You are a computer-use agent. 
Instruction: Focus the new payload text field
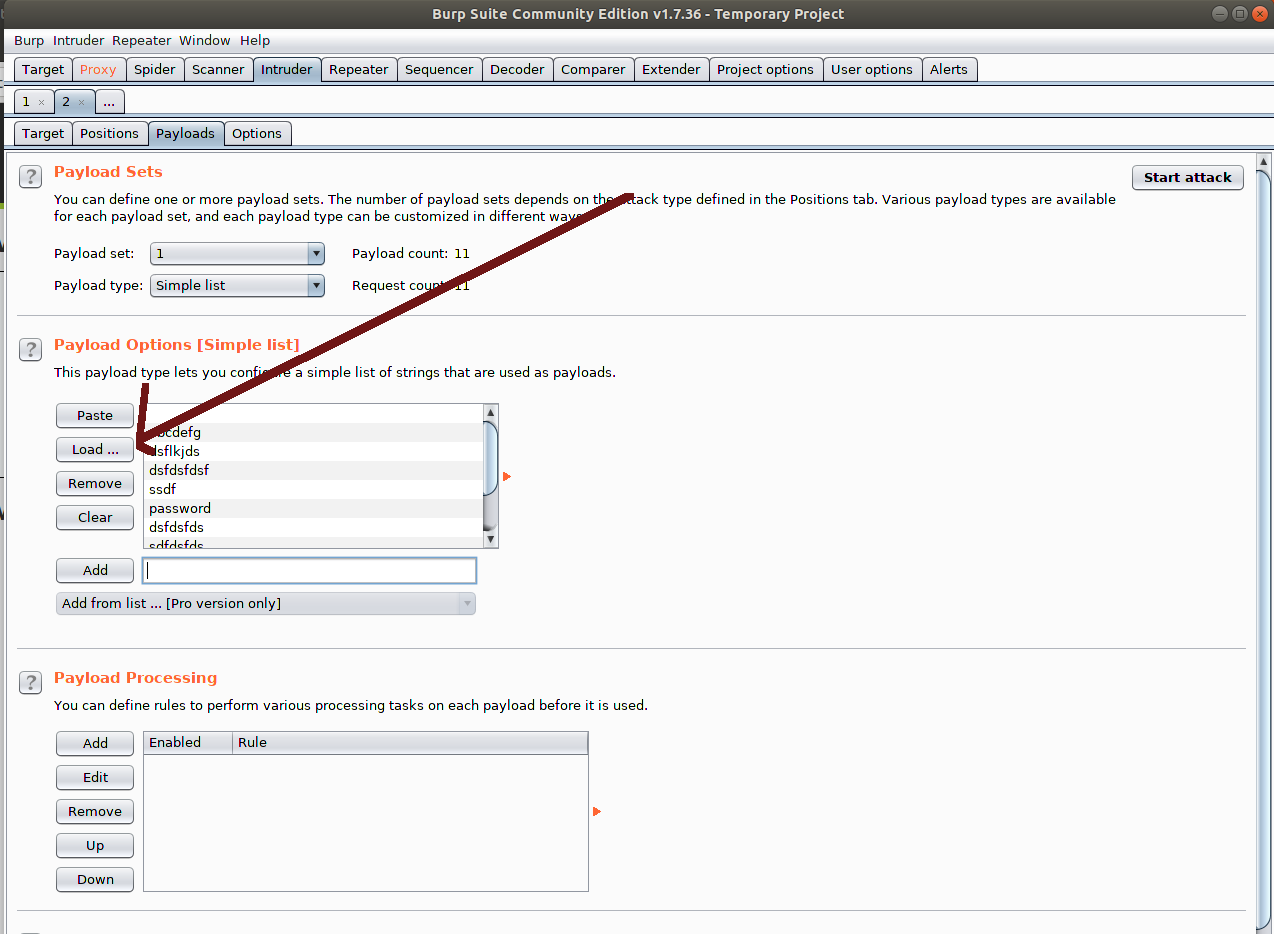(310, 570)
